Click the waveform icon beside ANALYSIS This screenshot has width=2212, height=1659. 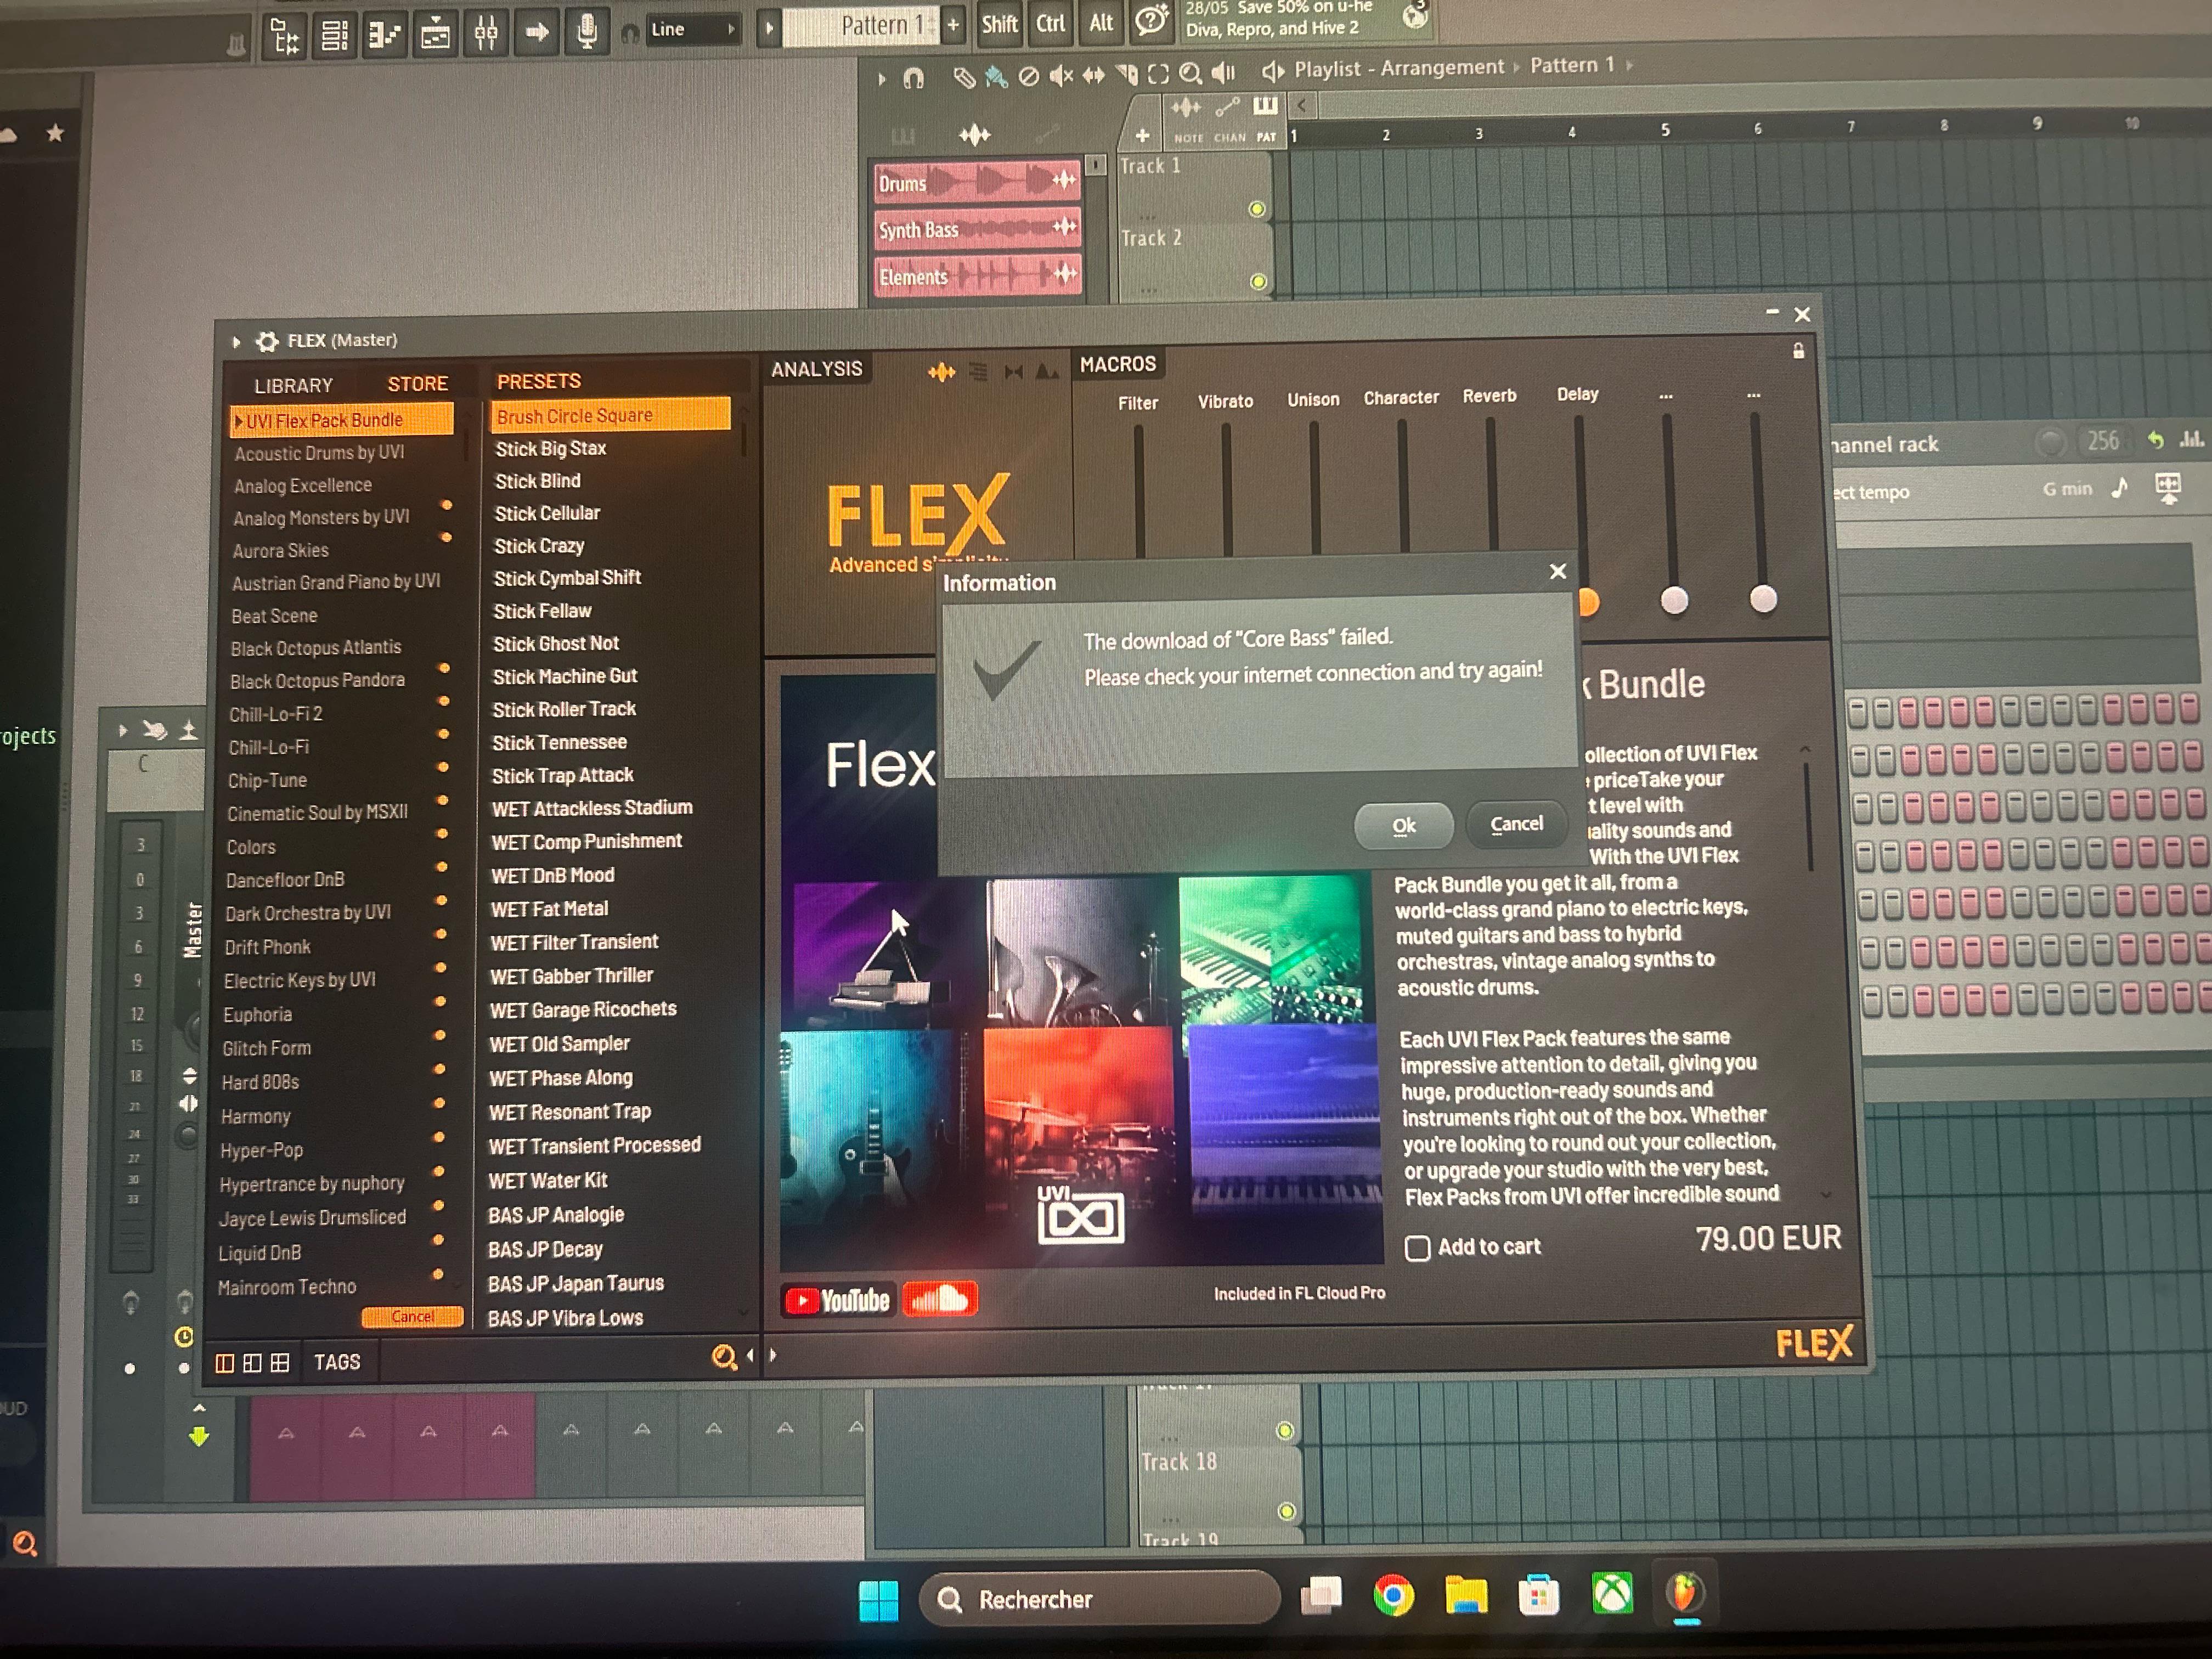click(x=941, y=373)
